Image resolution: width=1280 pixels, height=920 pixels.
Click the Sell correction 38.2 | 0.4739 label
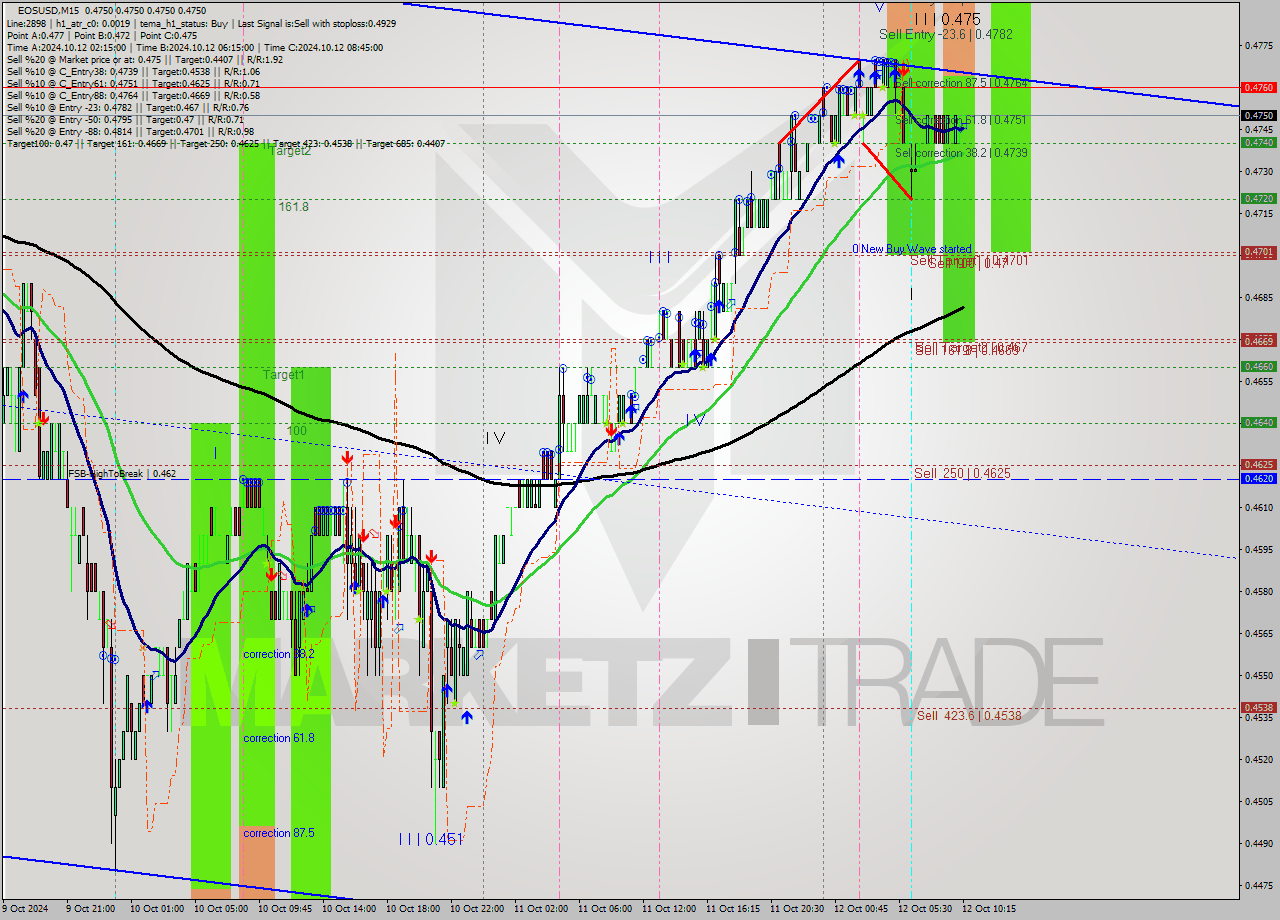(x=961, y=153)
